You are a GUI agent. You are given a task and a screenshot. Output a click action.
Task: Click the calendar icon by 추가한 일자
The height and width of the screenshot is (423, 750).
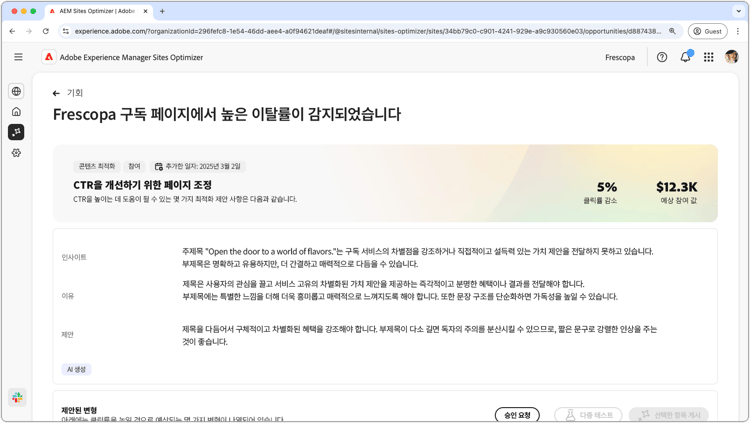tap(158, 167)
